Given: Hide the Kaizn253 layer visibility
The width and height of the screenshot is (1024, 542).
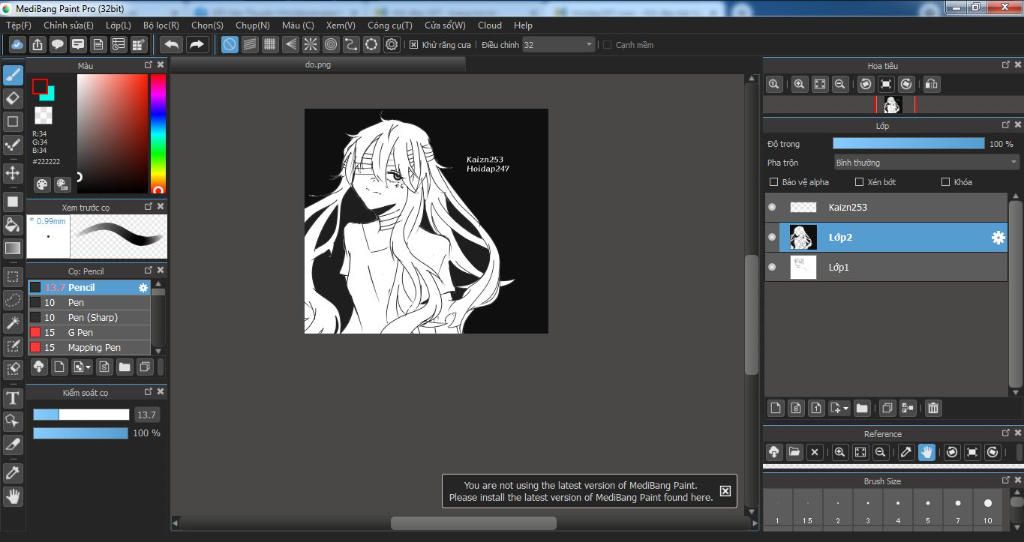Looking at the screenshot, I should point(771,207).
